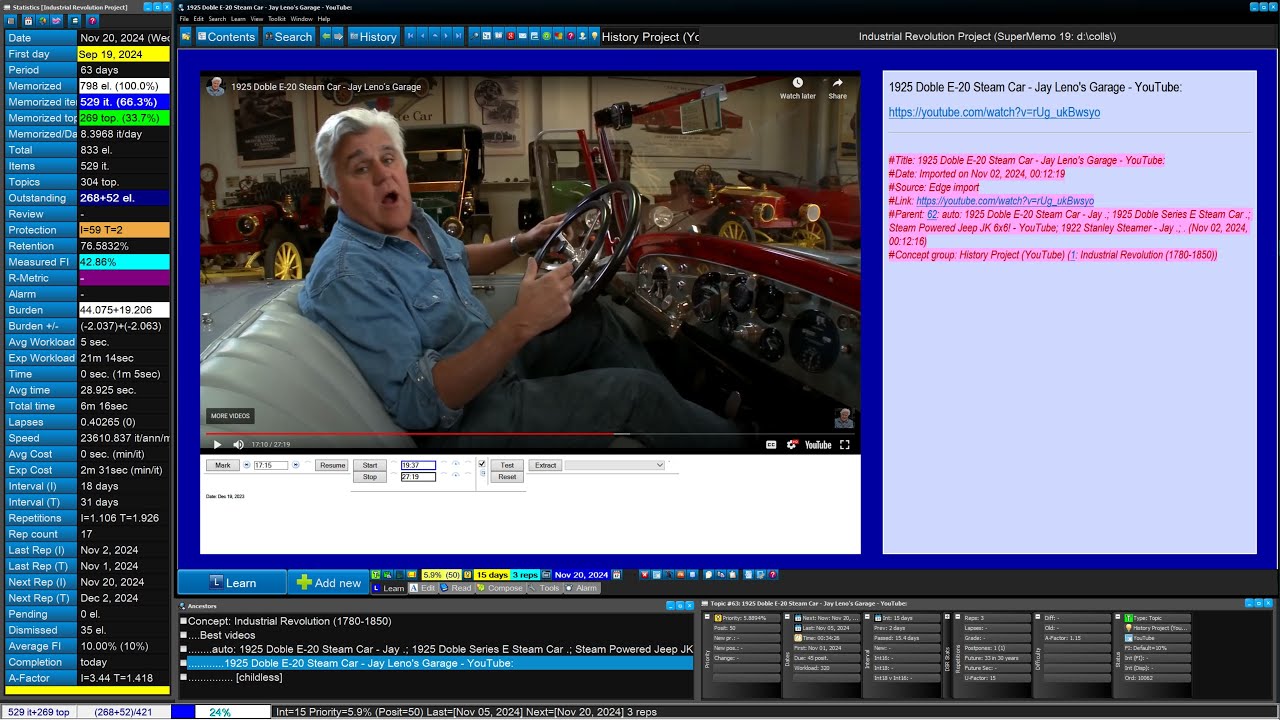Switch to the Compose tab
The image size is (1280, 720).
pyautogui.click(x=501, y=588)
